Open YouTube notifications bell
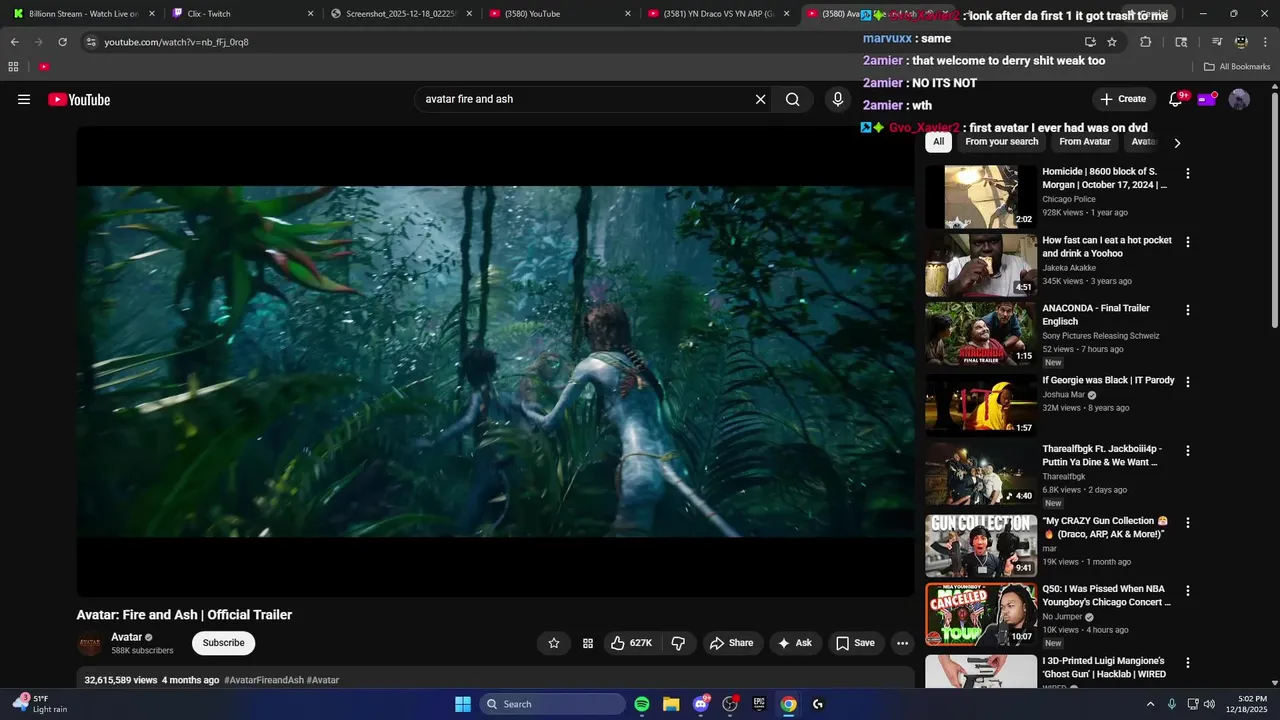This screenshot has width=1280, height=720. click(1176, 99)
